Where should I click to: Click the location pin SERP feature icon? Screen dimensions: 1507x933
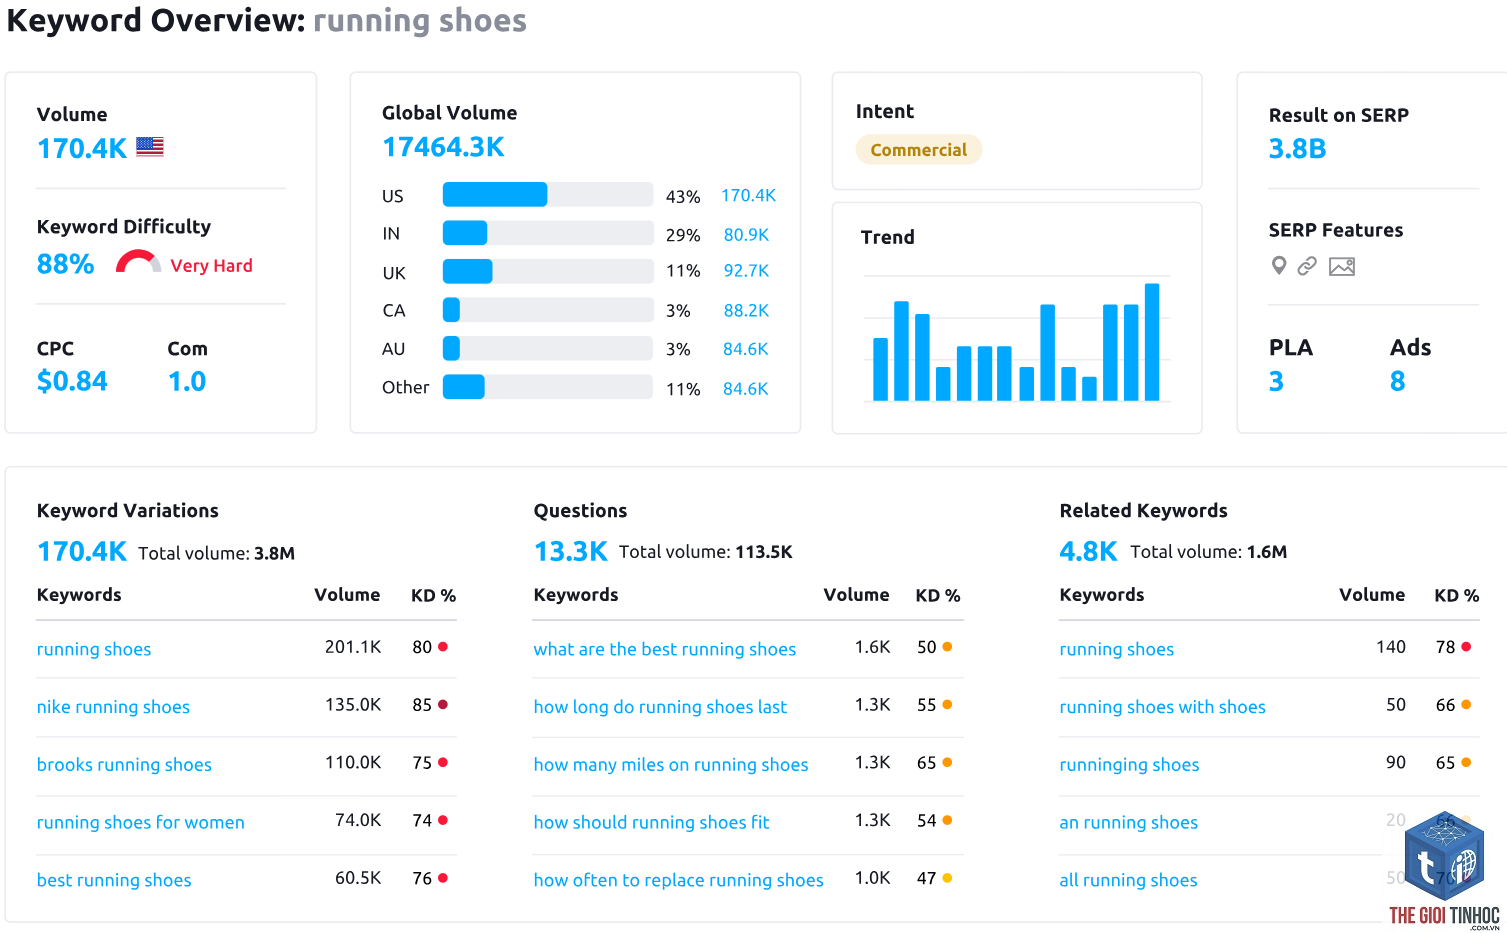coord(1278,265)
